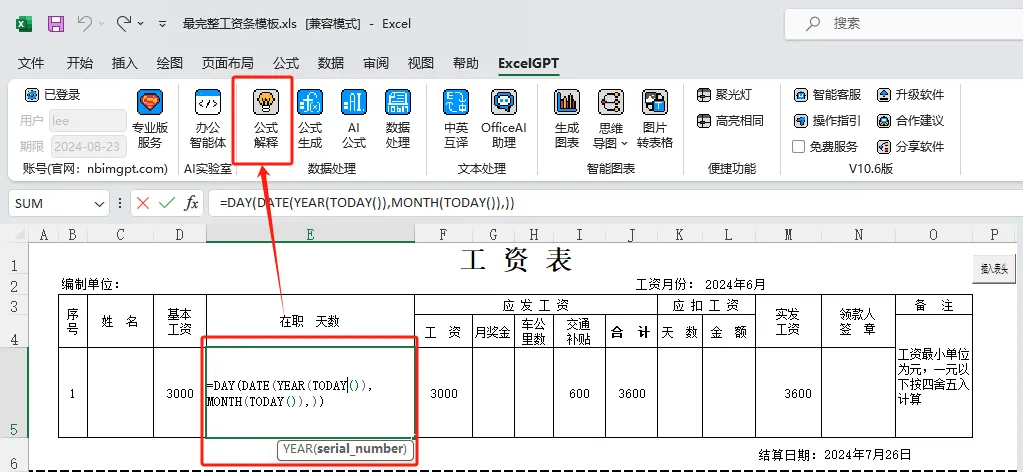This screenshot has height=472, width=1023.
Task: Select the ExcelGPT ribbon tab
Action: tap(528, 63)
